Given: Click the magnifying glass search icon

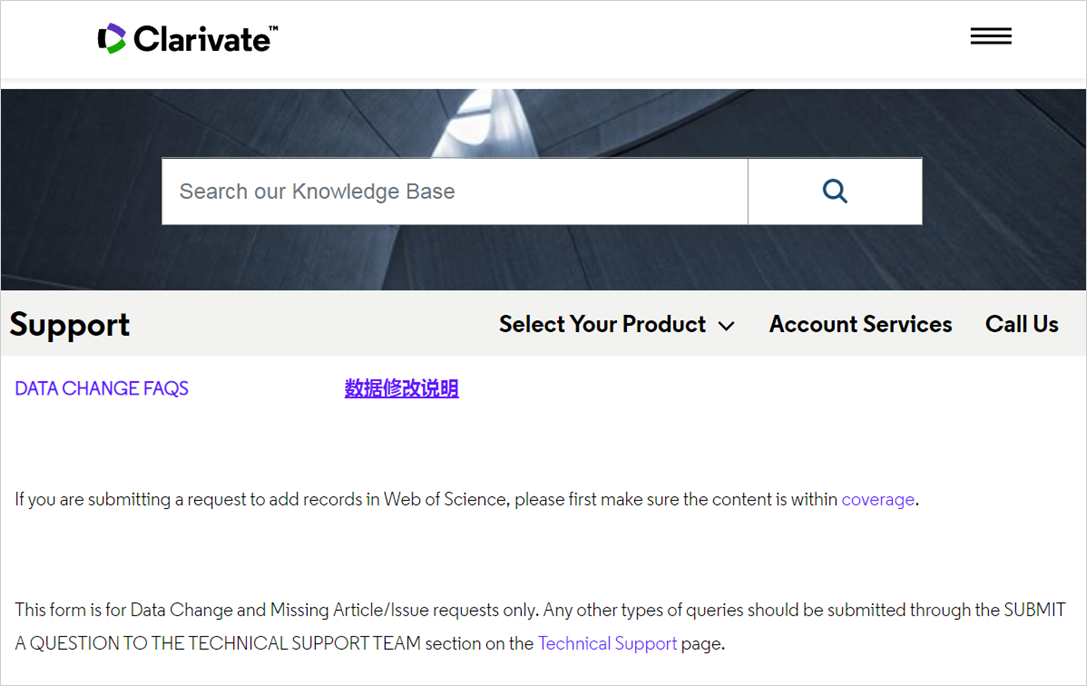Looking at the screenshot, I should tap(835, 191).
